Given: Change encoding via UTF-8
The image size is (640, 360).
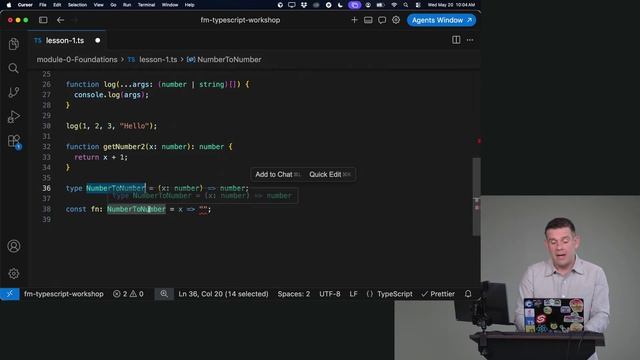Looking at the screenshot, I should pos(329,294).
